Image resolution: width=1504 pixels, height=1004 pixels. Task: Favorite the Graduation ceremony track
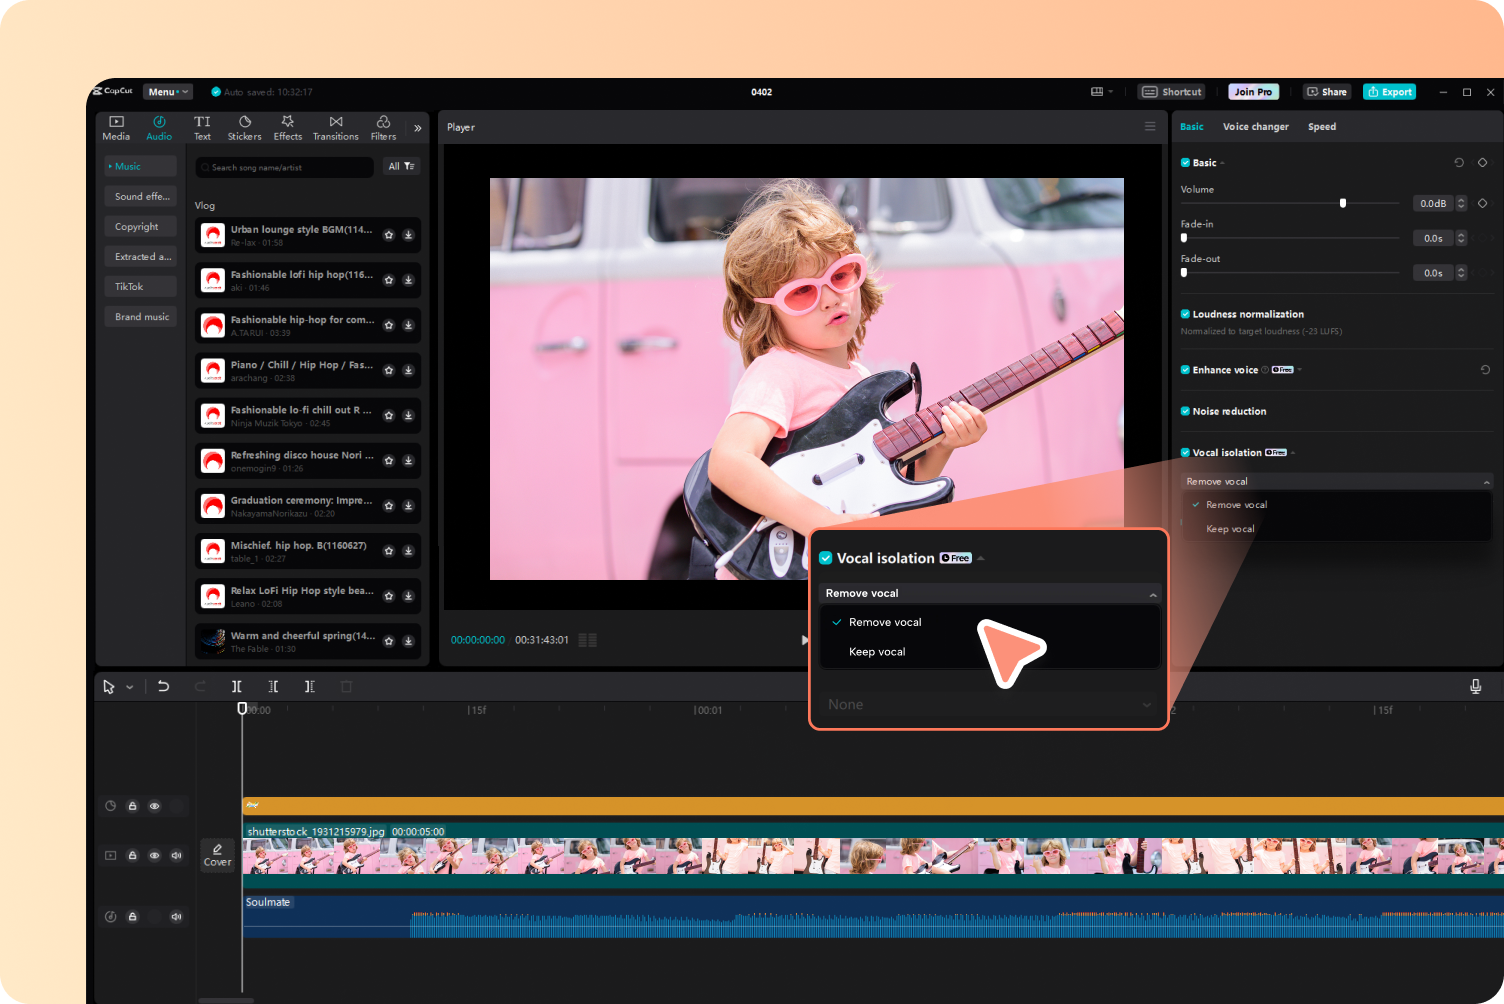(389, 506)
